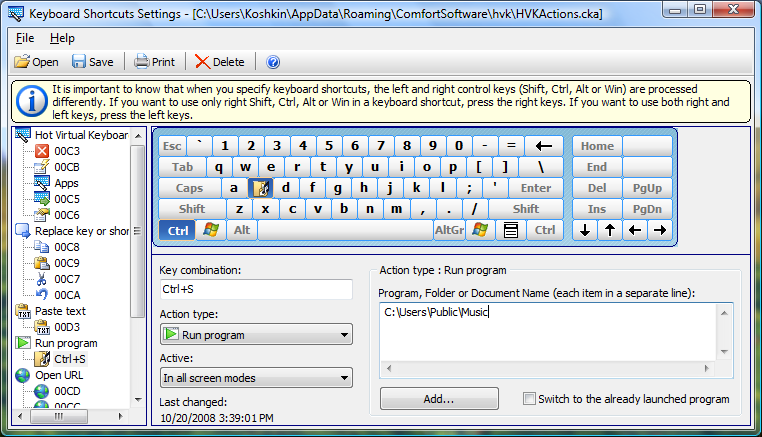
Task: Click the tree horizontal scrollbar thumb
Action: [59, 416]
